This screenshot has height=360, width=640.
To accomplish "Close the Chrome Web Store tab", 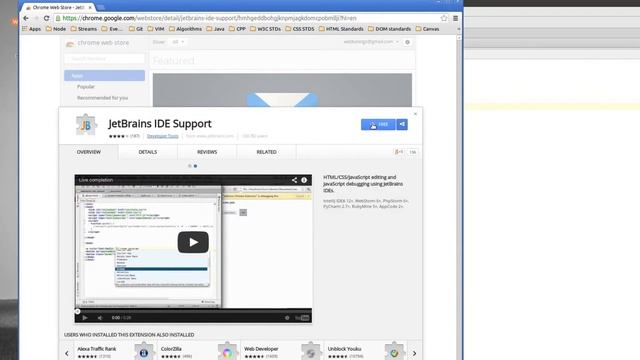I will (x=90, y=7).
